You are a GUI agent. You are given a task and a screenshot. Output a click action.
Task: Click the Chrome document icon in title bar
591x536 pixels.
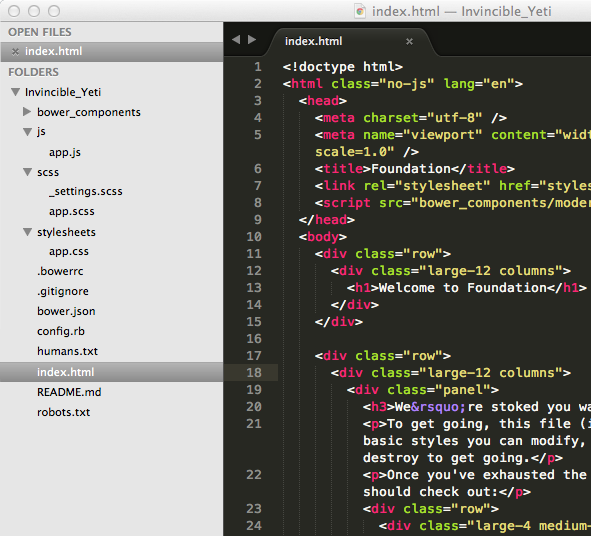pos(360,11)
